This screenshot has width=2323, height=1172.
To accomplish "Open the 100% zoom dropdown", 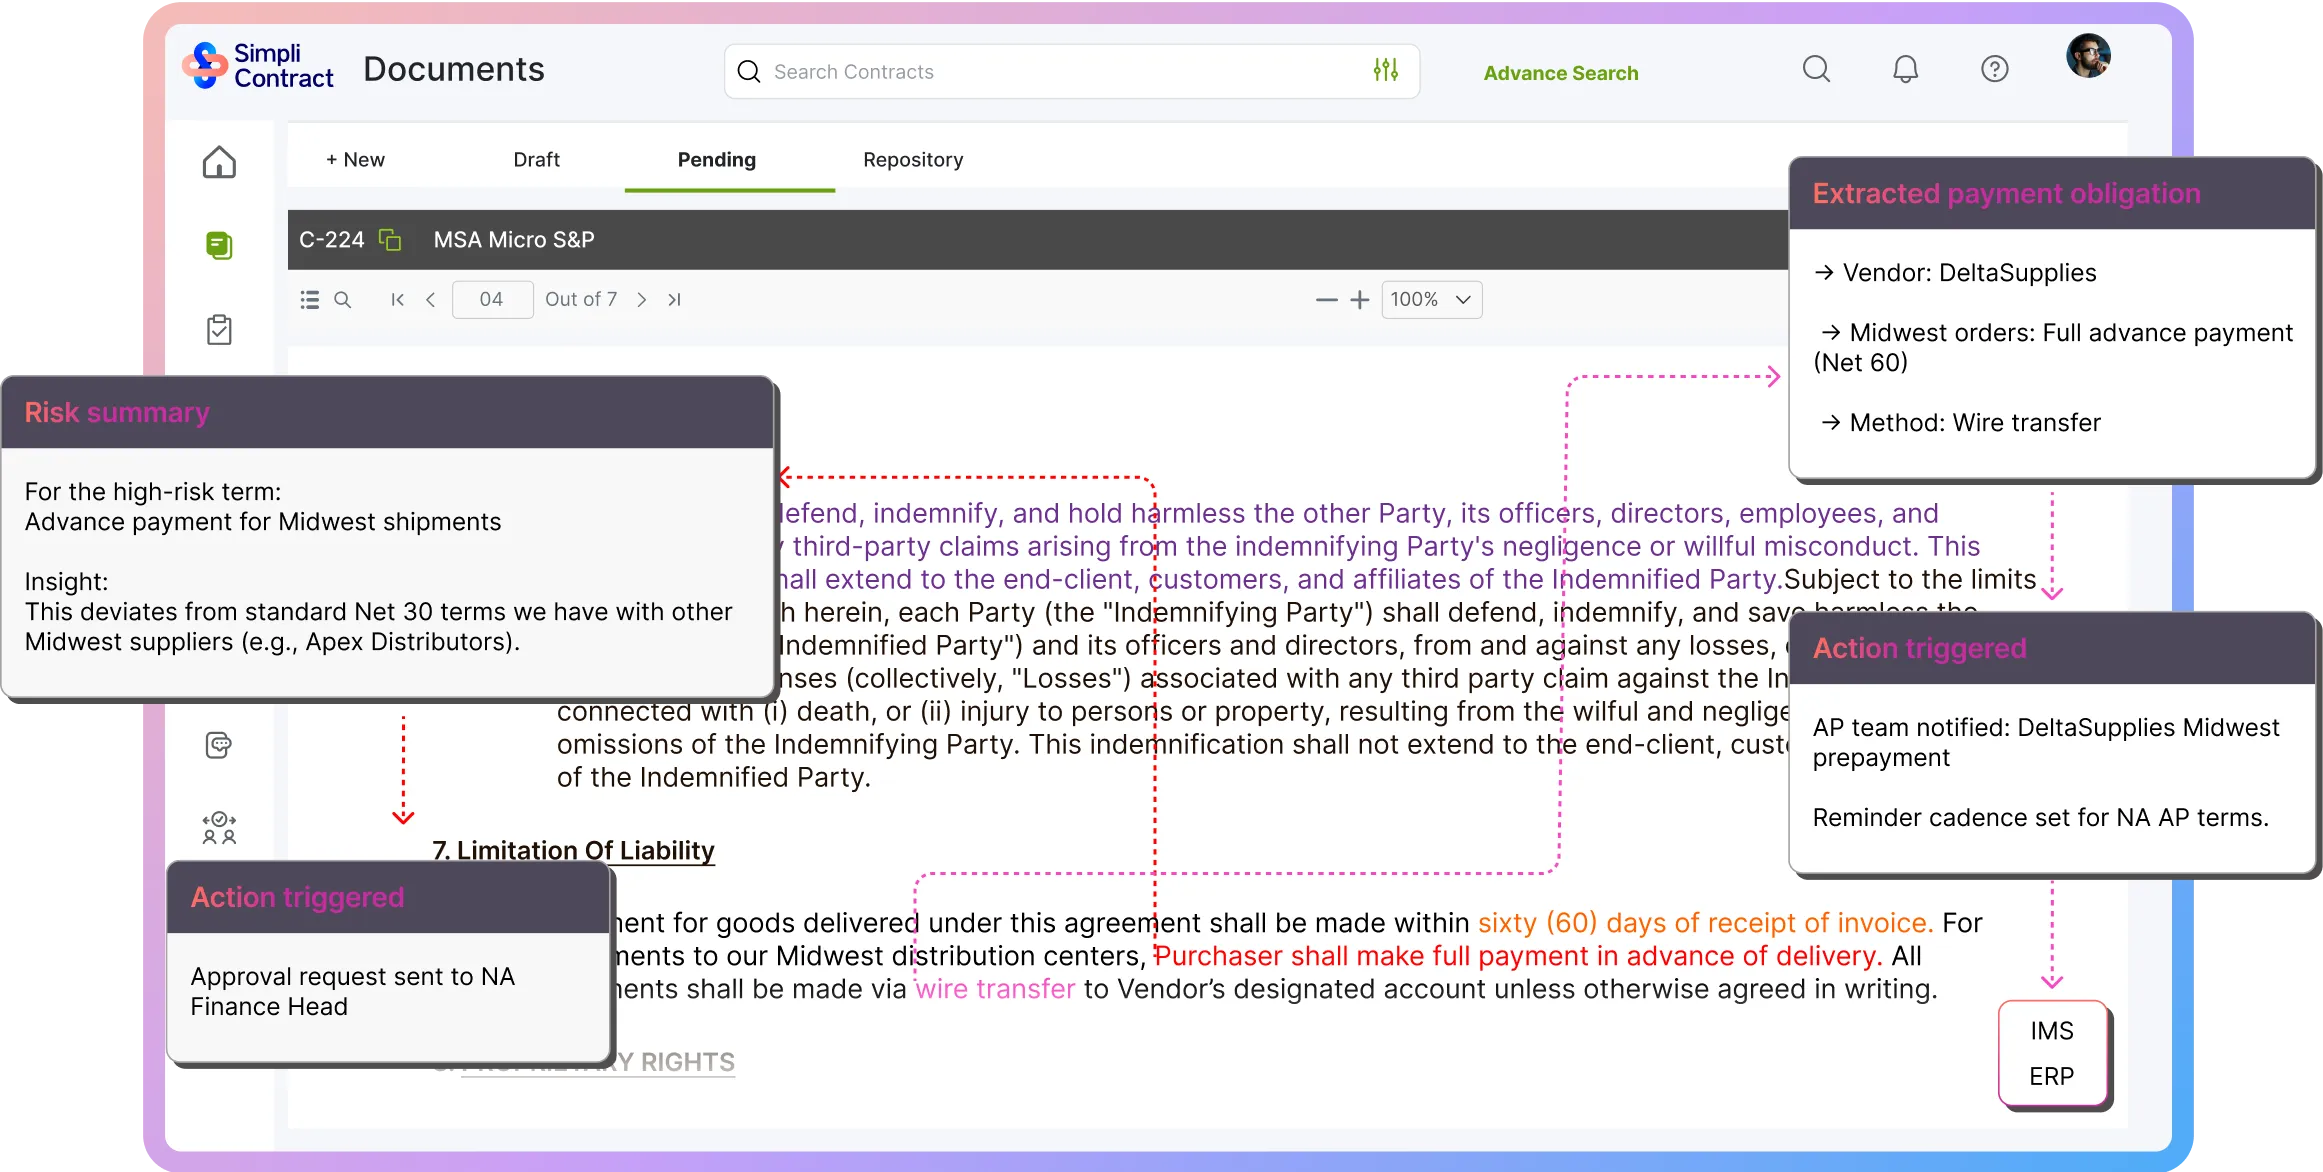I will (1431, 299).
